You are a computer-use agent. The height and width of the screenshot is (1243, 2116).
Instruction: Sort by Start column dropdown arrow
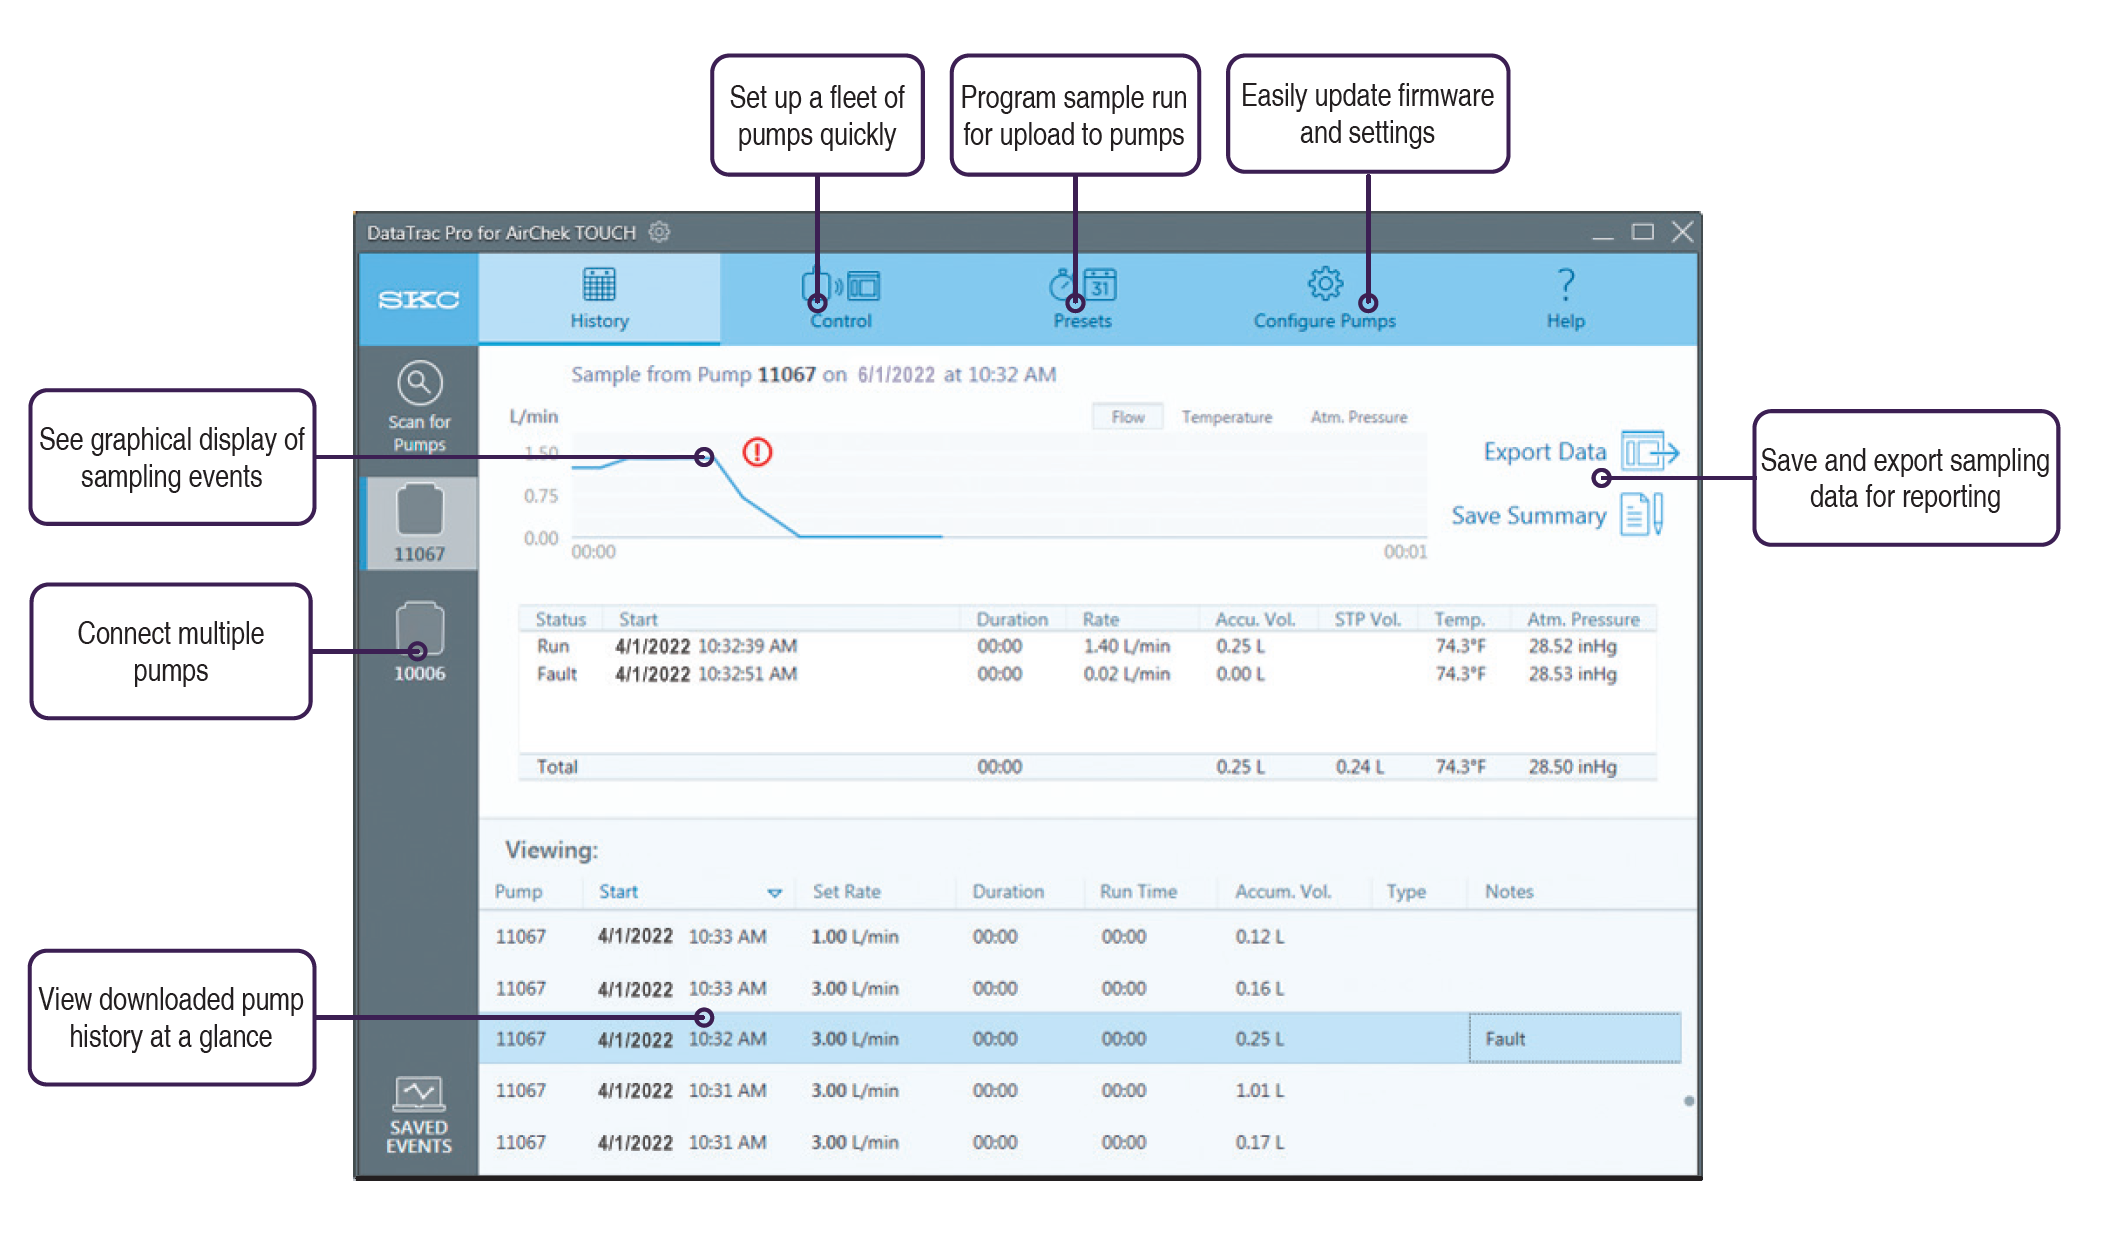pos(774,892)
